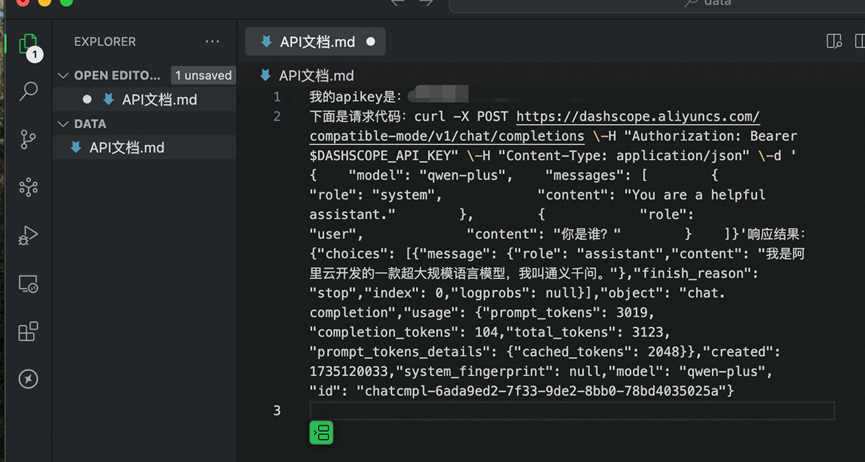Switch to the API文档.md editor tab

coord(315,41)
